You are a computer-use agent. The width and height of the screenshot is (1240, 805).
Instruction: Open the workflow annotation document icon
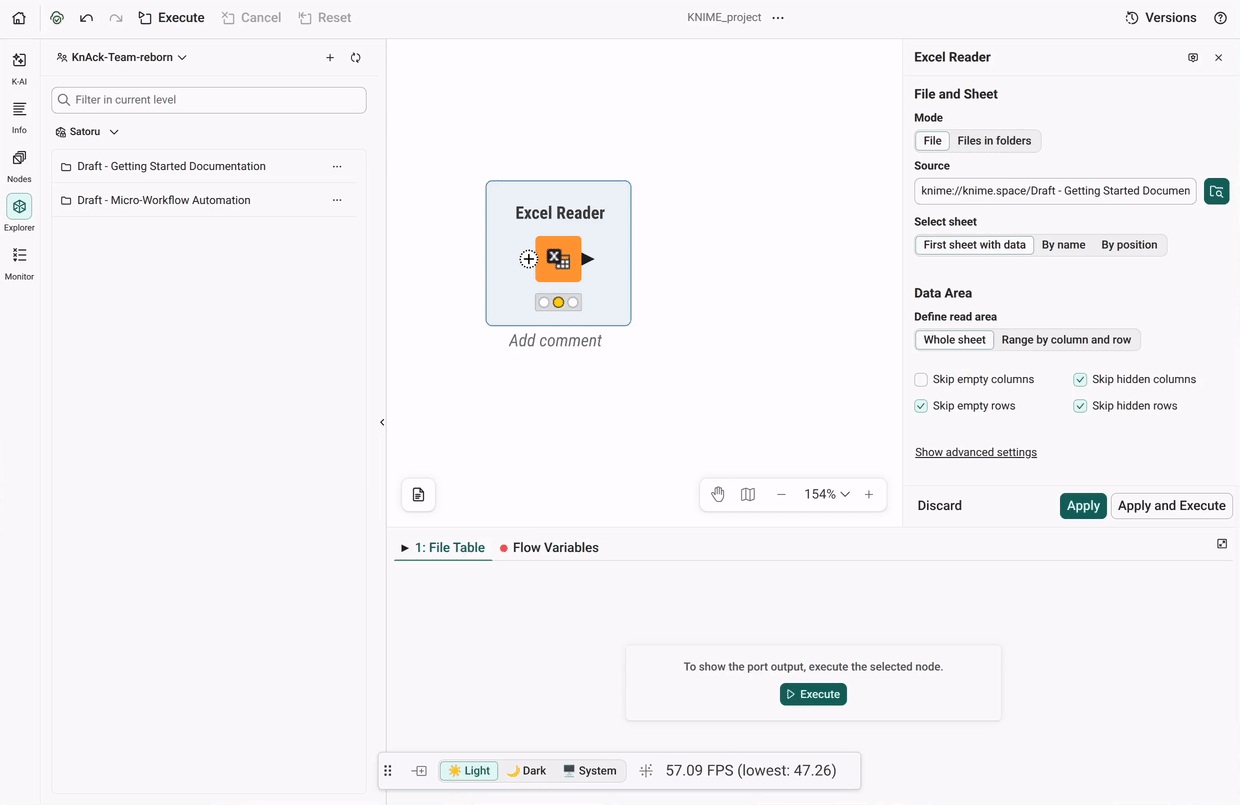coord(418,495)
